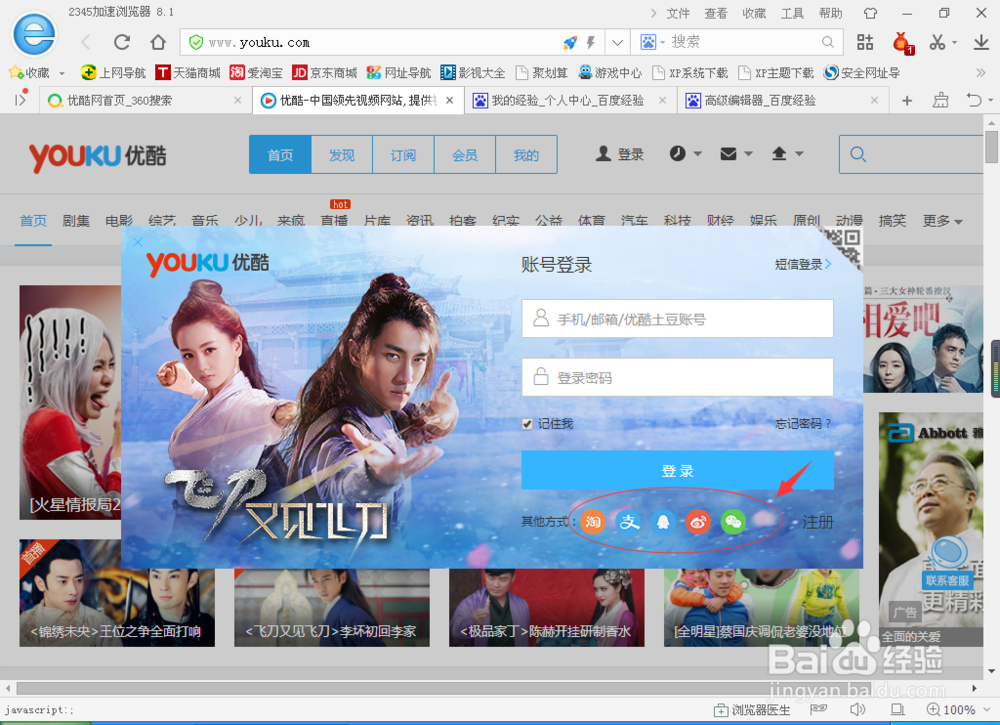Viewport: 1000px width, 725px height.
Task: Open the 极品家丁 video thumbnail
Action: tap(547, 608)
